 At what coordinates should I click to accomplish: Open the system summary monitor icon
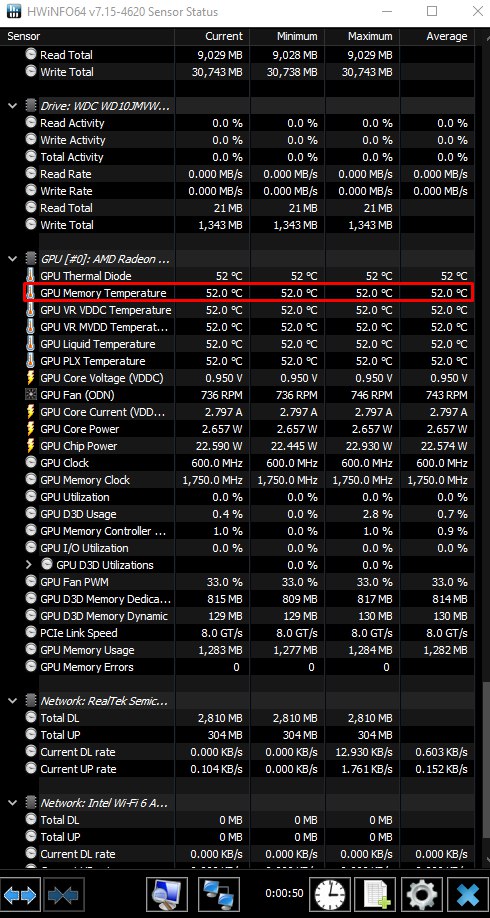tap(167, 894)
